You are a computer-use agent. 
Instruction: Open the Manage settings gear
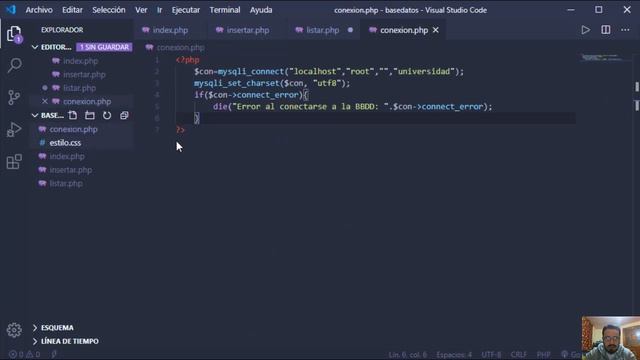14,330
